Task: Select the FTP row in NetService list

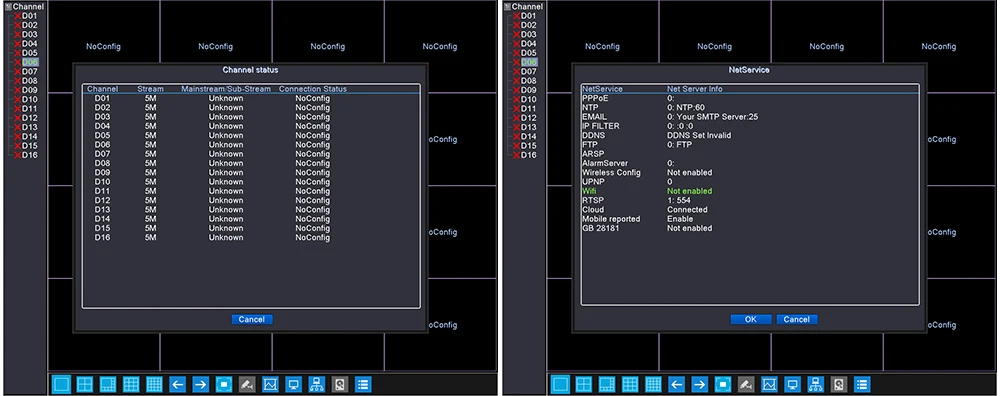Action: 749,145
